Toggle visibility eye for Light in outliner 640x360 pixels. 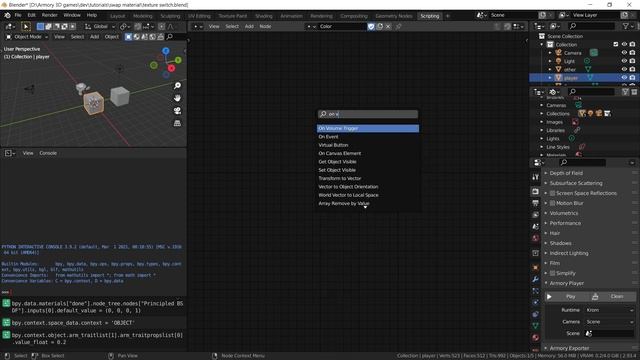tap(624, 61)
